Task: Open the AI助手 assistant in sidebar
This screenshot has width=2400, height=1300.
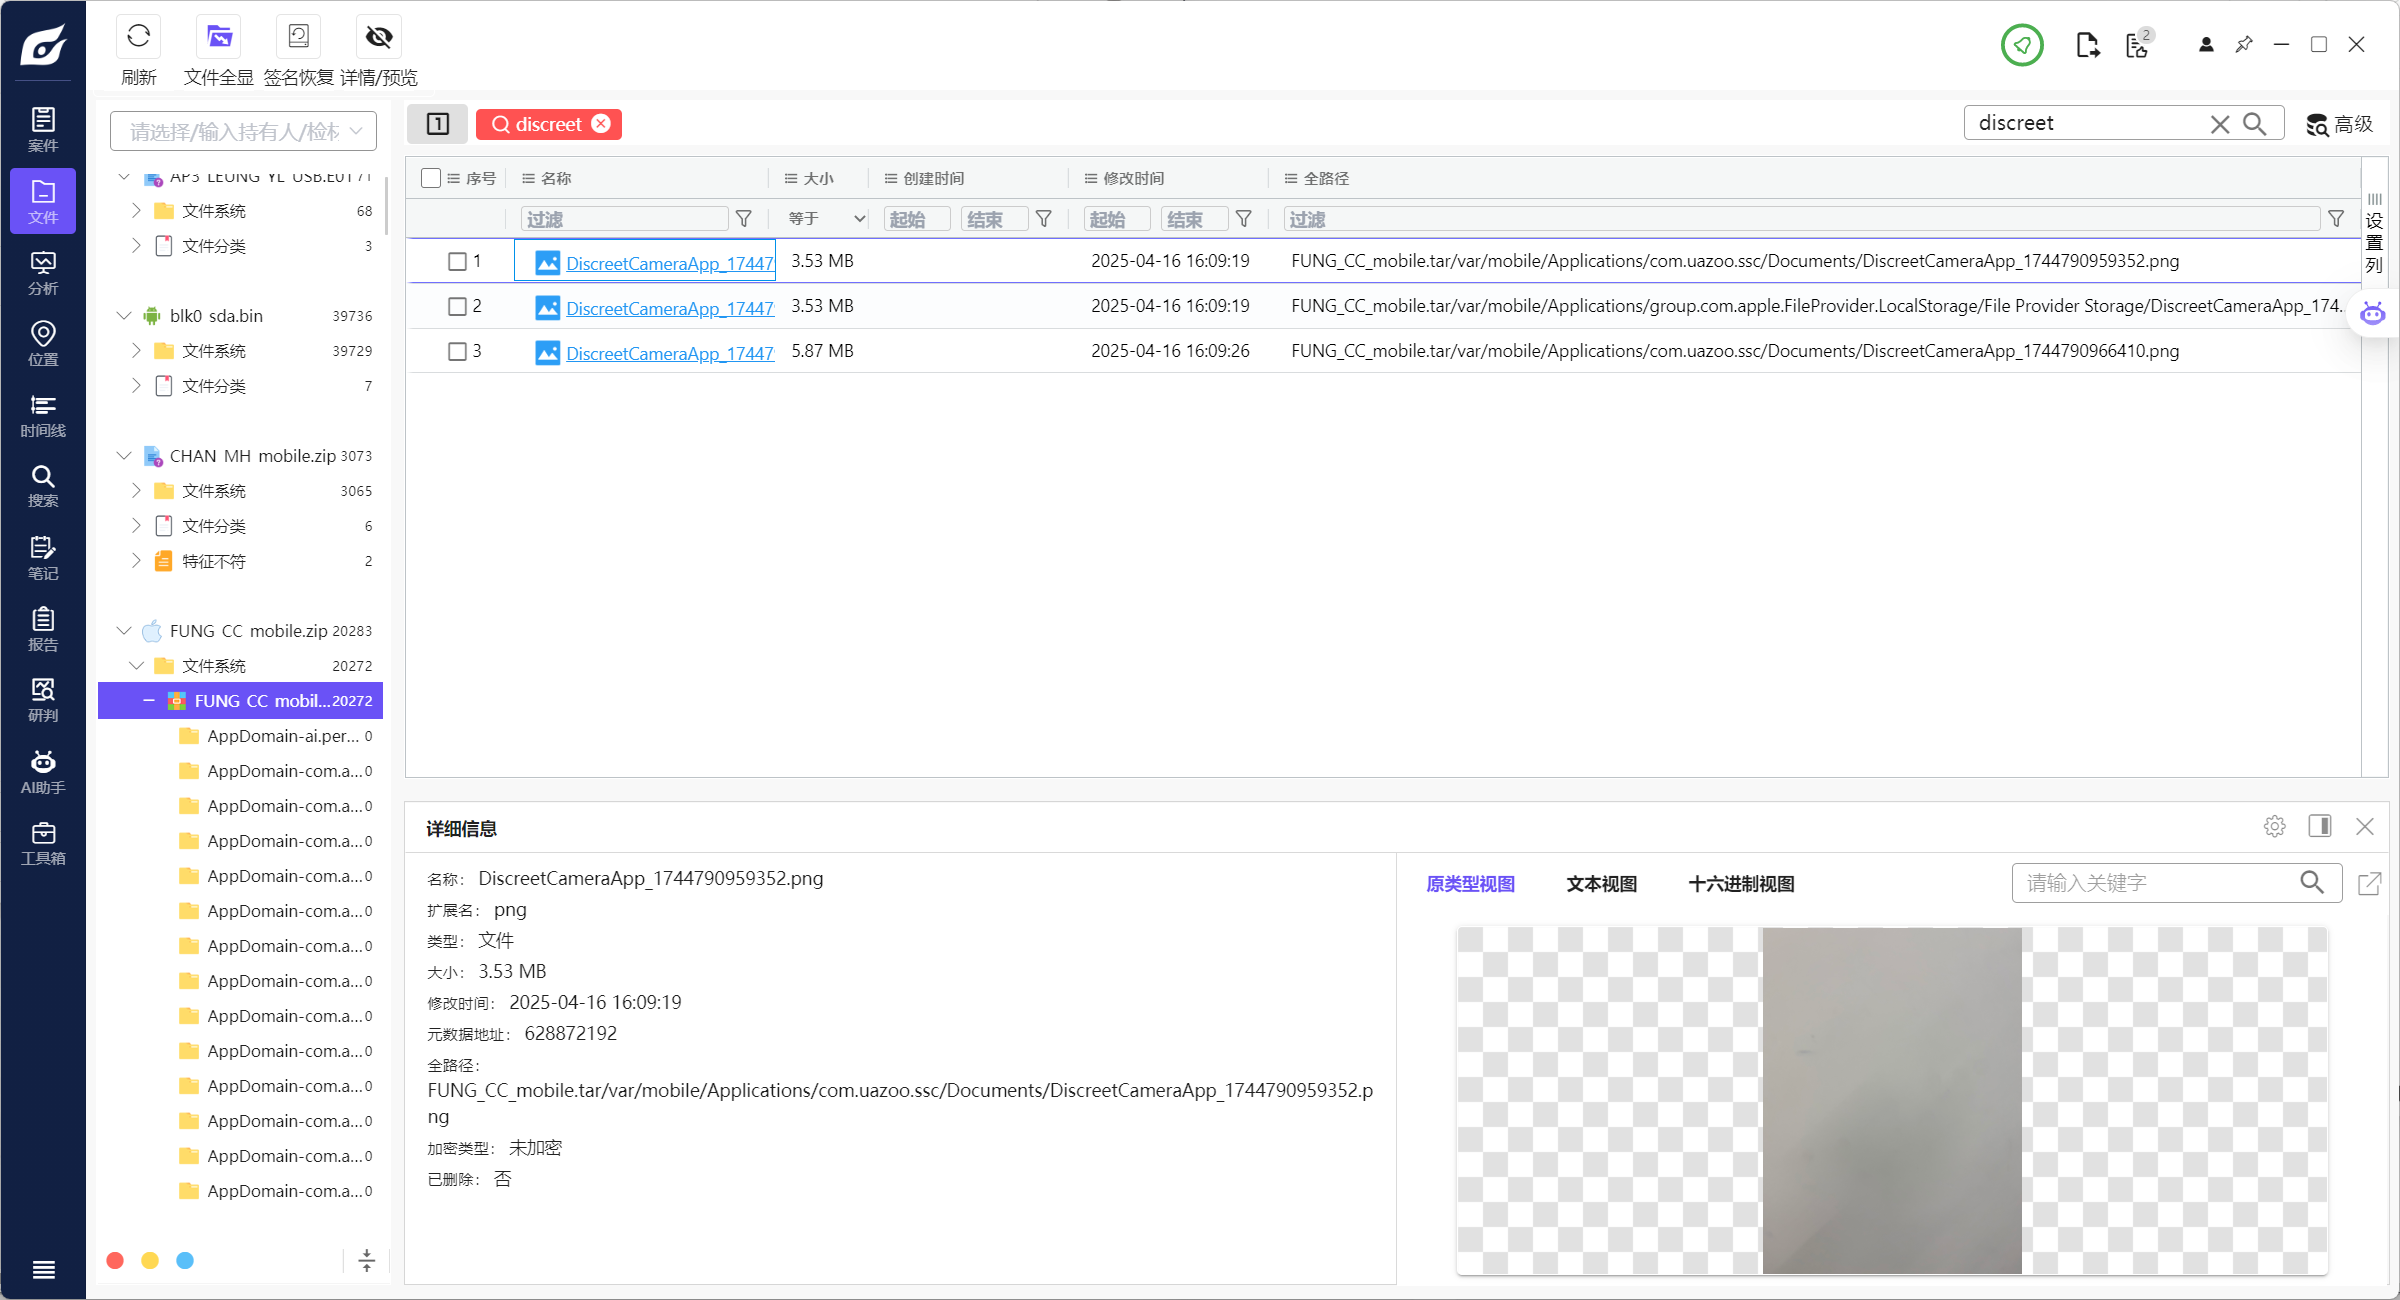Action: (x=43, y=773)
